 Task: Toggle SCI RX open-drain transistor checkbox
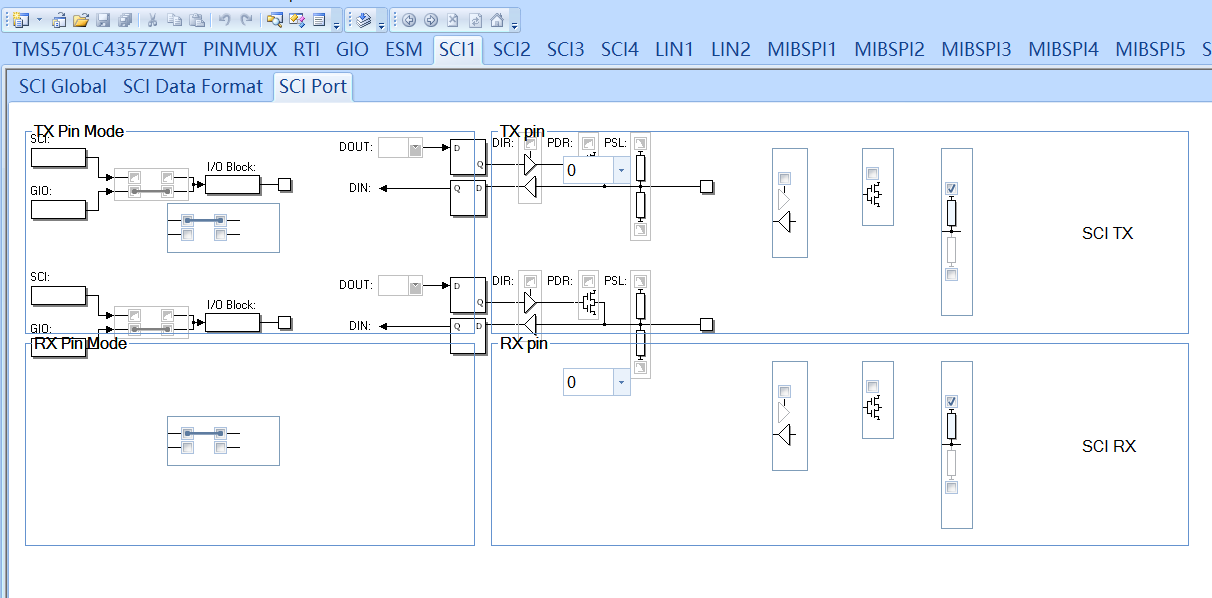(x=873, y=387)
